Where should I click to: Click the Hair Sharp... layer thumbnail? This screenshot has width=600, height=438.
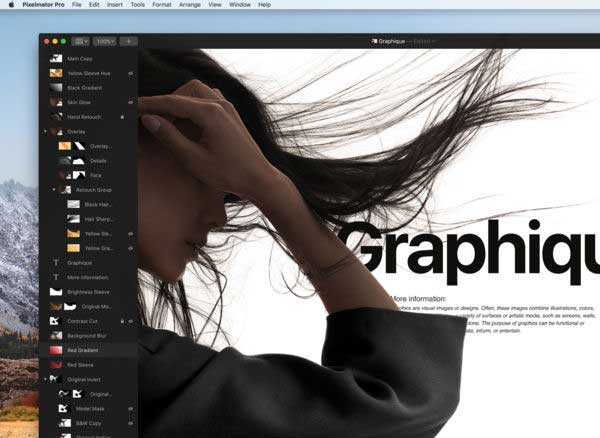pyautogui.click(x=73, y=219)
